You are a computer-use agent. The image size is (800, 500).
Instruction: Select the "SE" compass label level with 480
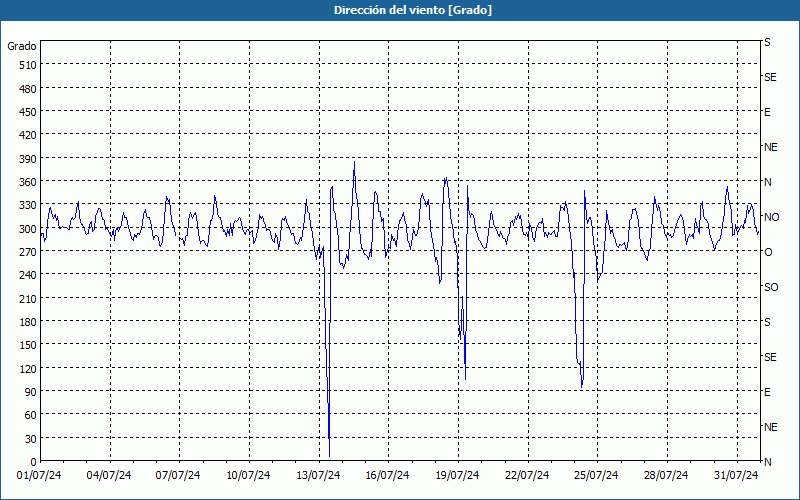(770, 78)
